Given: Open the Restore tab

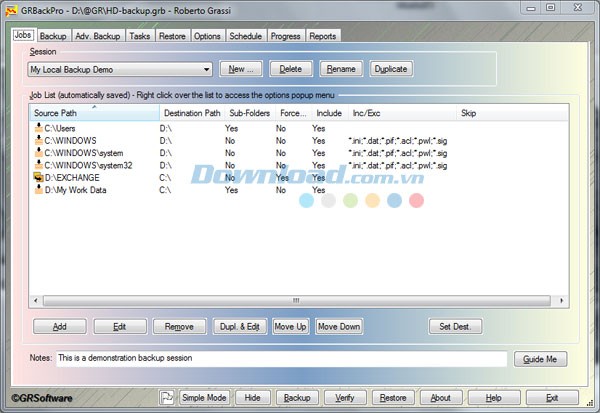Looking at the screenshot, I should tap(172, 36).
